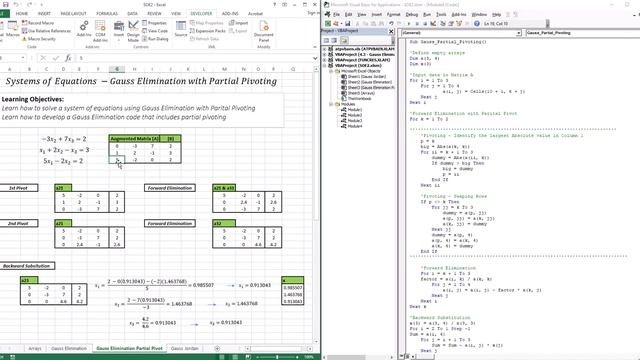Open the Document Panel
Viewport: 640px width, 360px height.
click(264, 31)
